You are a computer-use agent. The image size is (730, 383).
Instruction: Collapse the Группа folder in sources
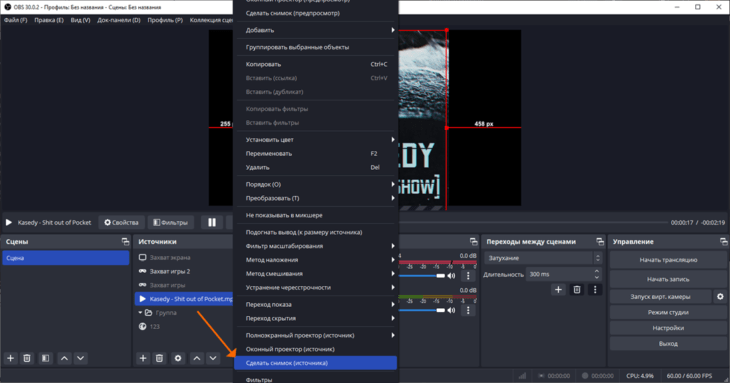[x=140, y=313]
